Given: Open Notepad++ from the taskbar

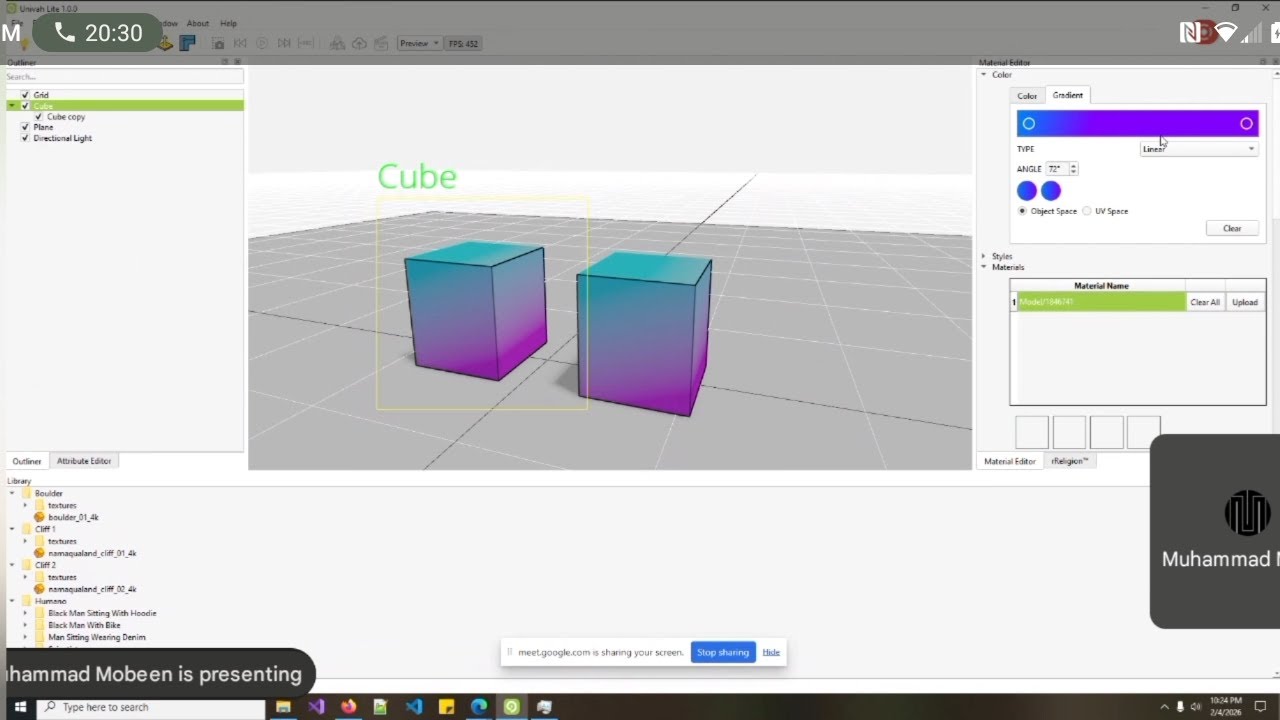Looking at the screenshot, I should click(381, 707).
